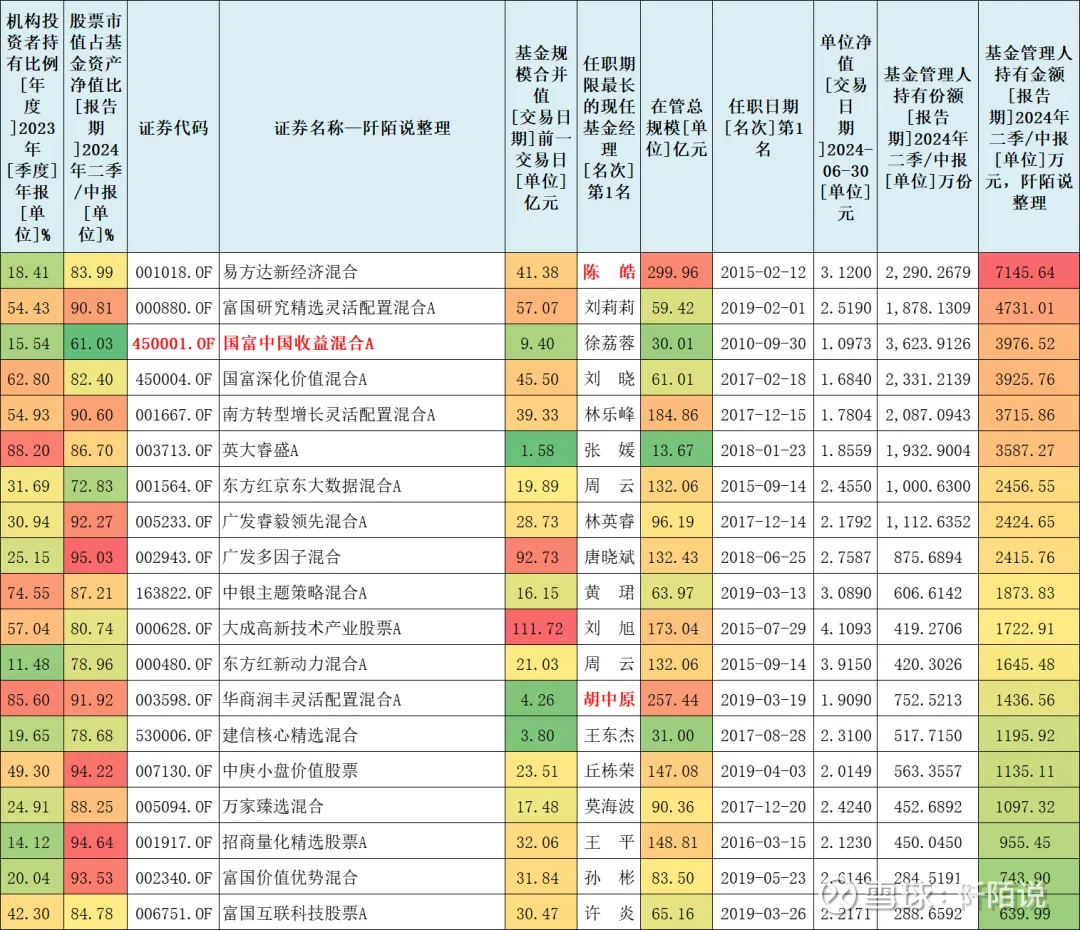
Task: Select red manager name 胡中原
Action: (609, 700)
